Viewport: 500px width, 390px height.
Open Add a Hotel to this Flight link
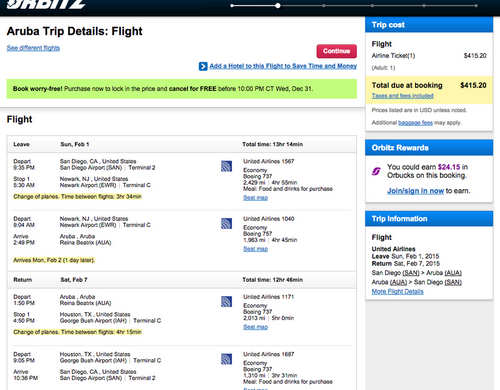283,66
